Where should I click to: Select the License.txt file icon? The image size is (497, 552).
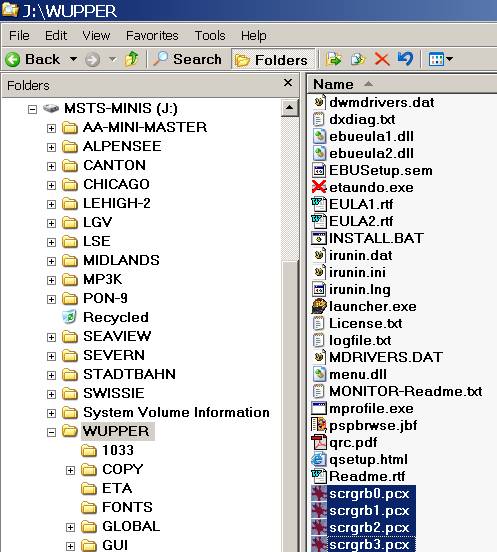tap(319, 323)
